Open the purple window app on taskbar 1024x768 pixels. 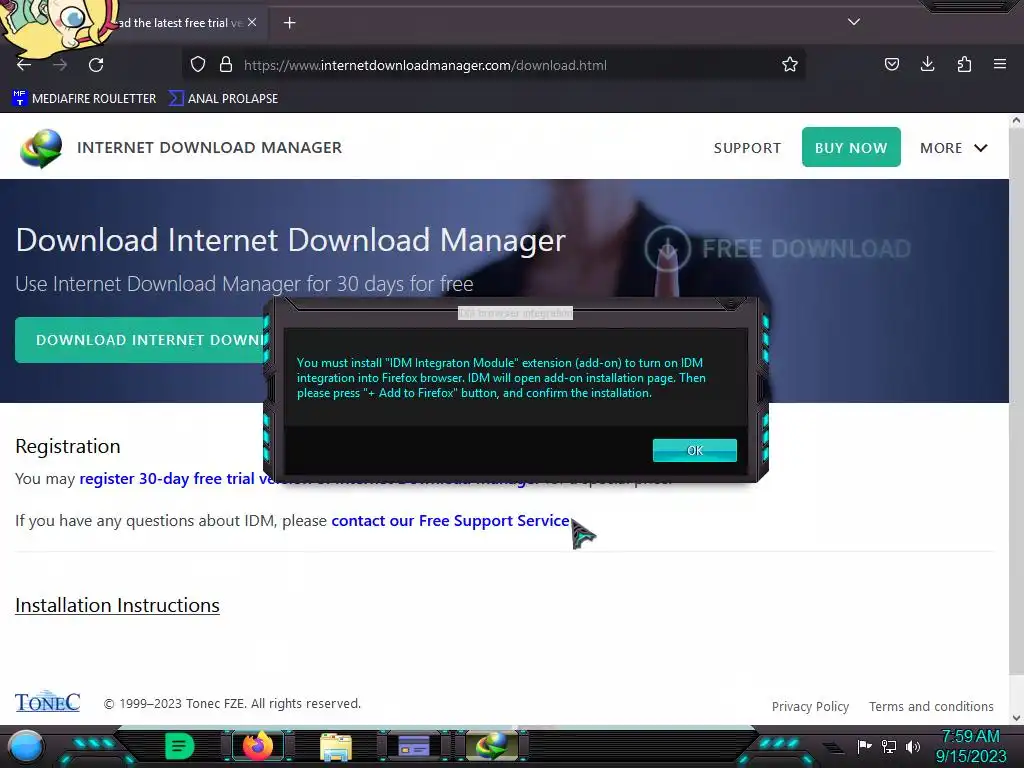(413, 746)
